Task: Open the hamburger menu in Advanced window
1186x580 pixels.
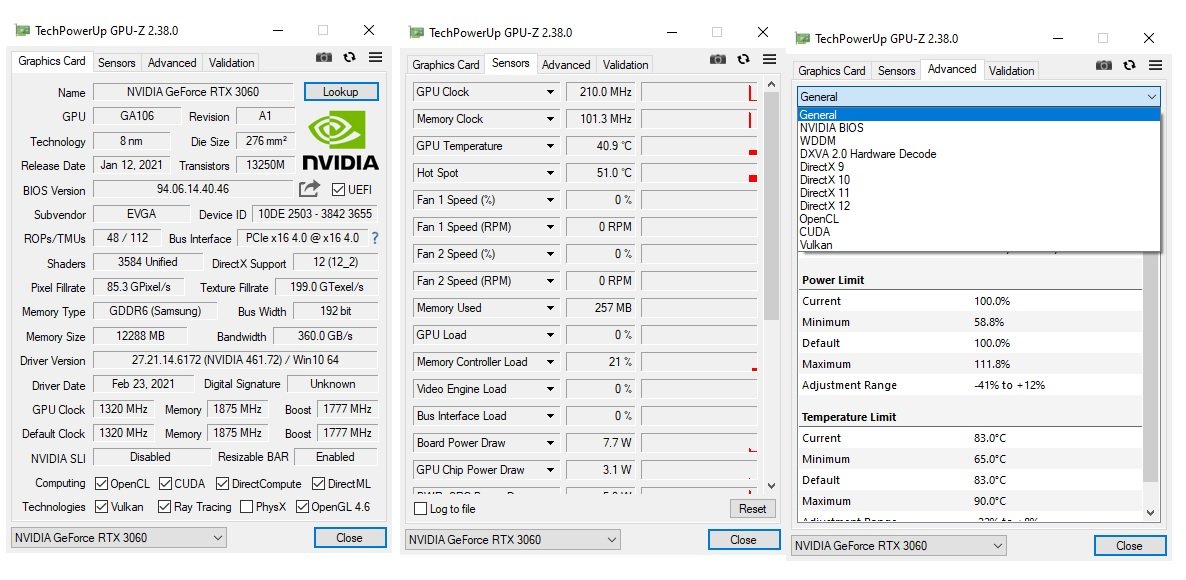Action: 1155,66
